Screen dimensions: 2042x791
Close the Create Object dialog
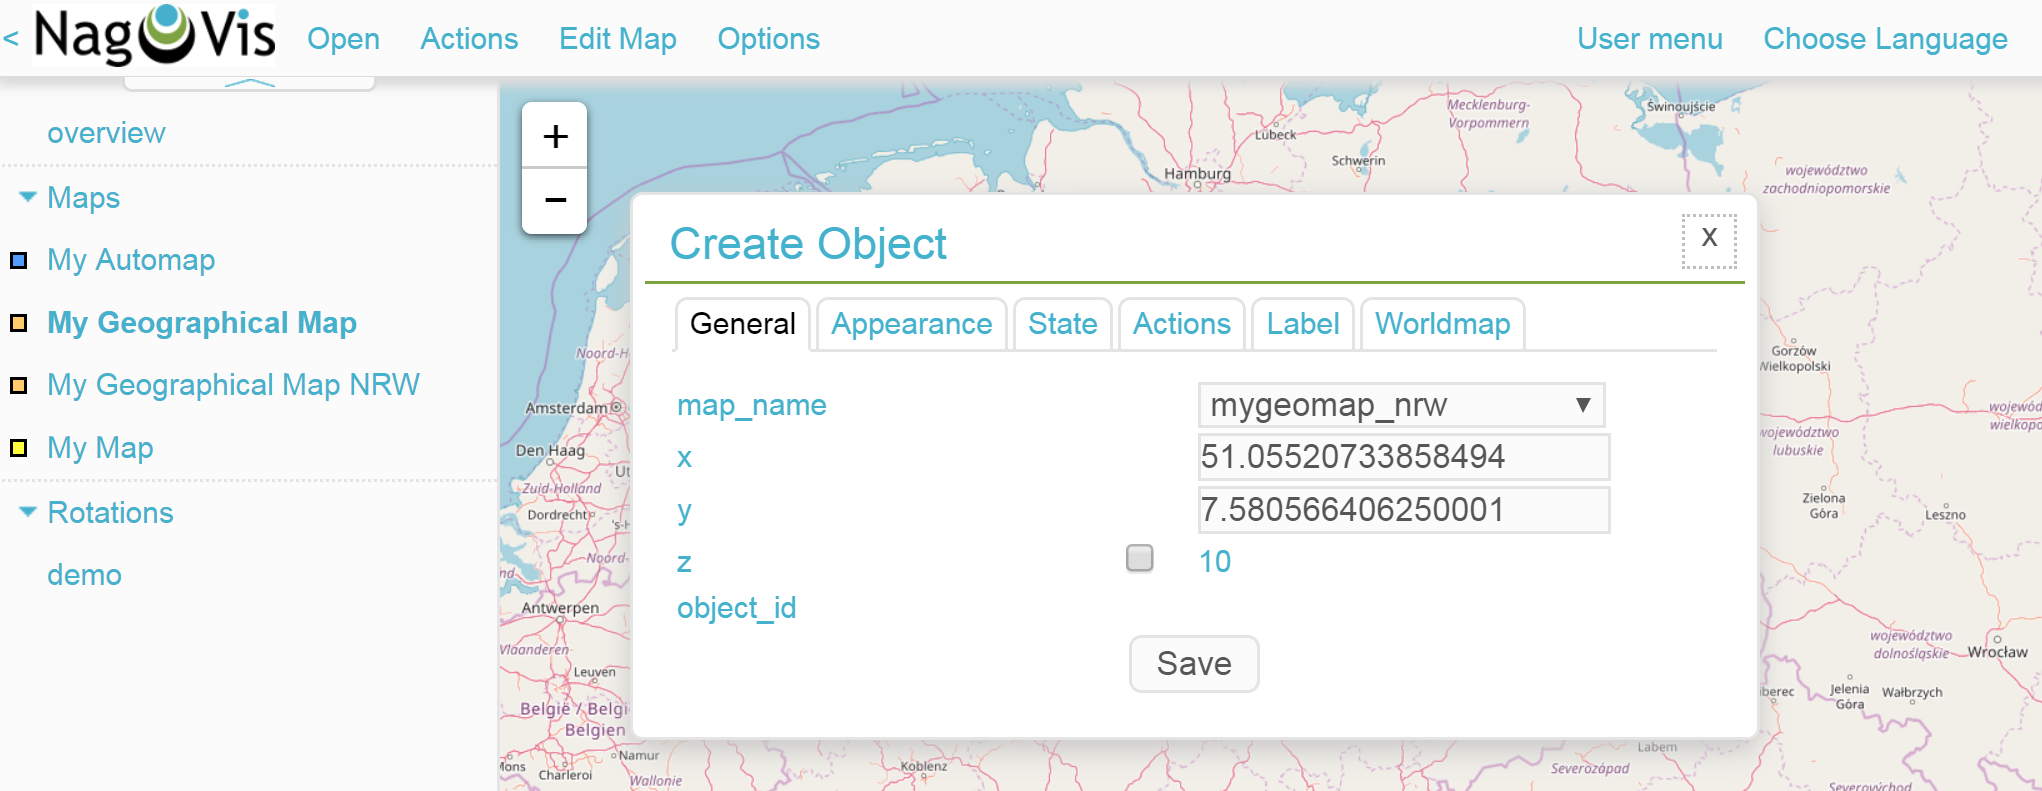click(1709, 240)
